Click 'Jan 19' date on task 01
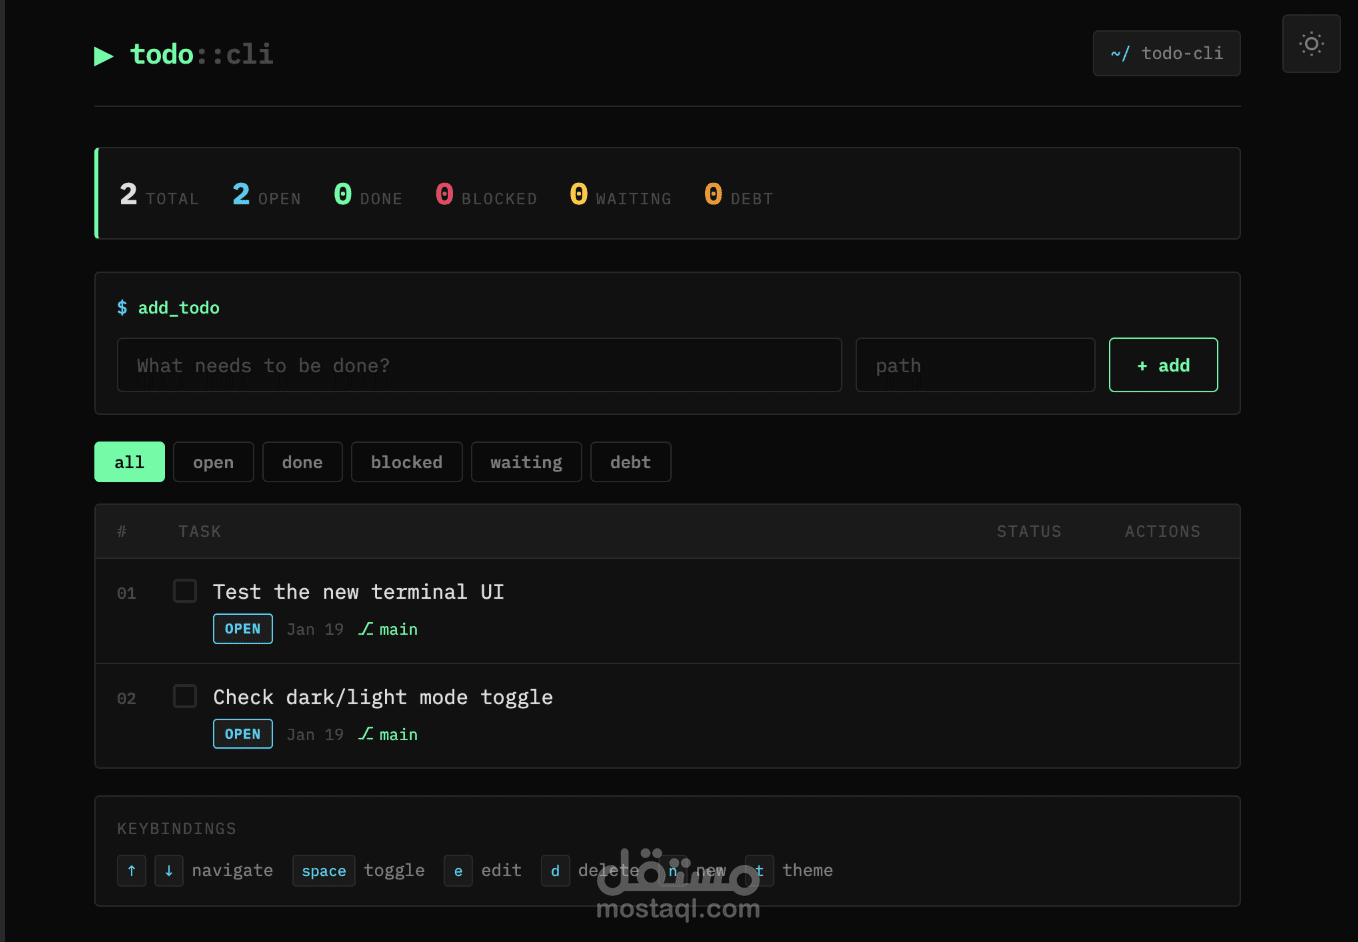The image size is (1358, 942). point(315,629)
